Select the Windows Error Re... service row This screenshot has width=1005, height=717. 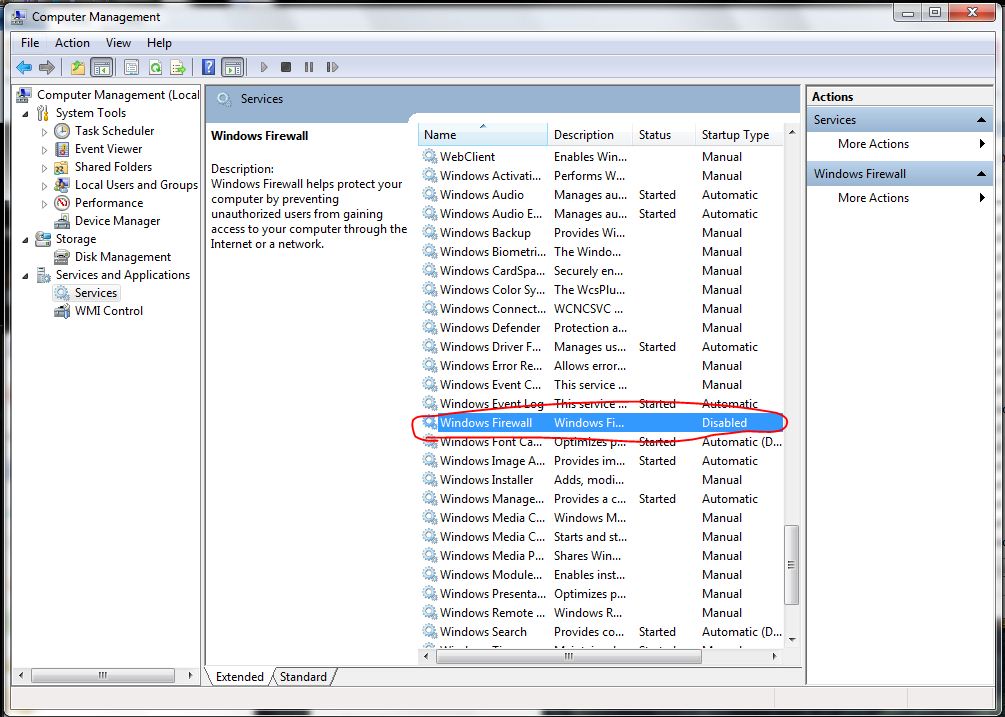(x=601, y=366)
